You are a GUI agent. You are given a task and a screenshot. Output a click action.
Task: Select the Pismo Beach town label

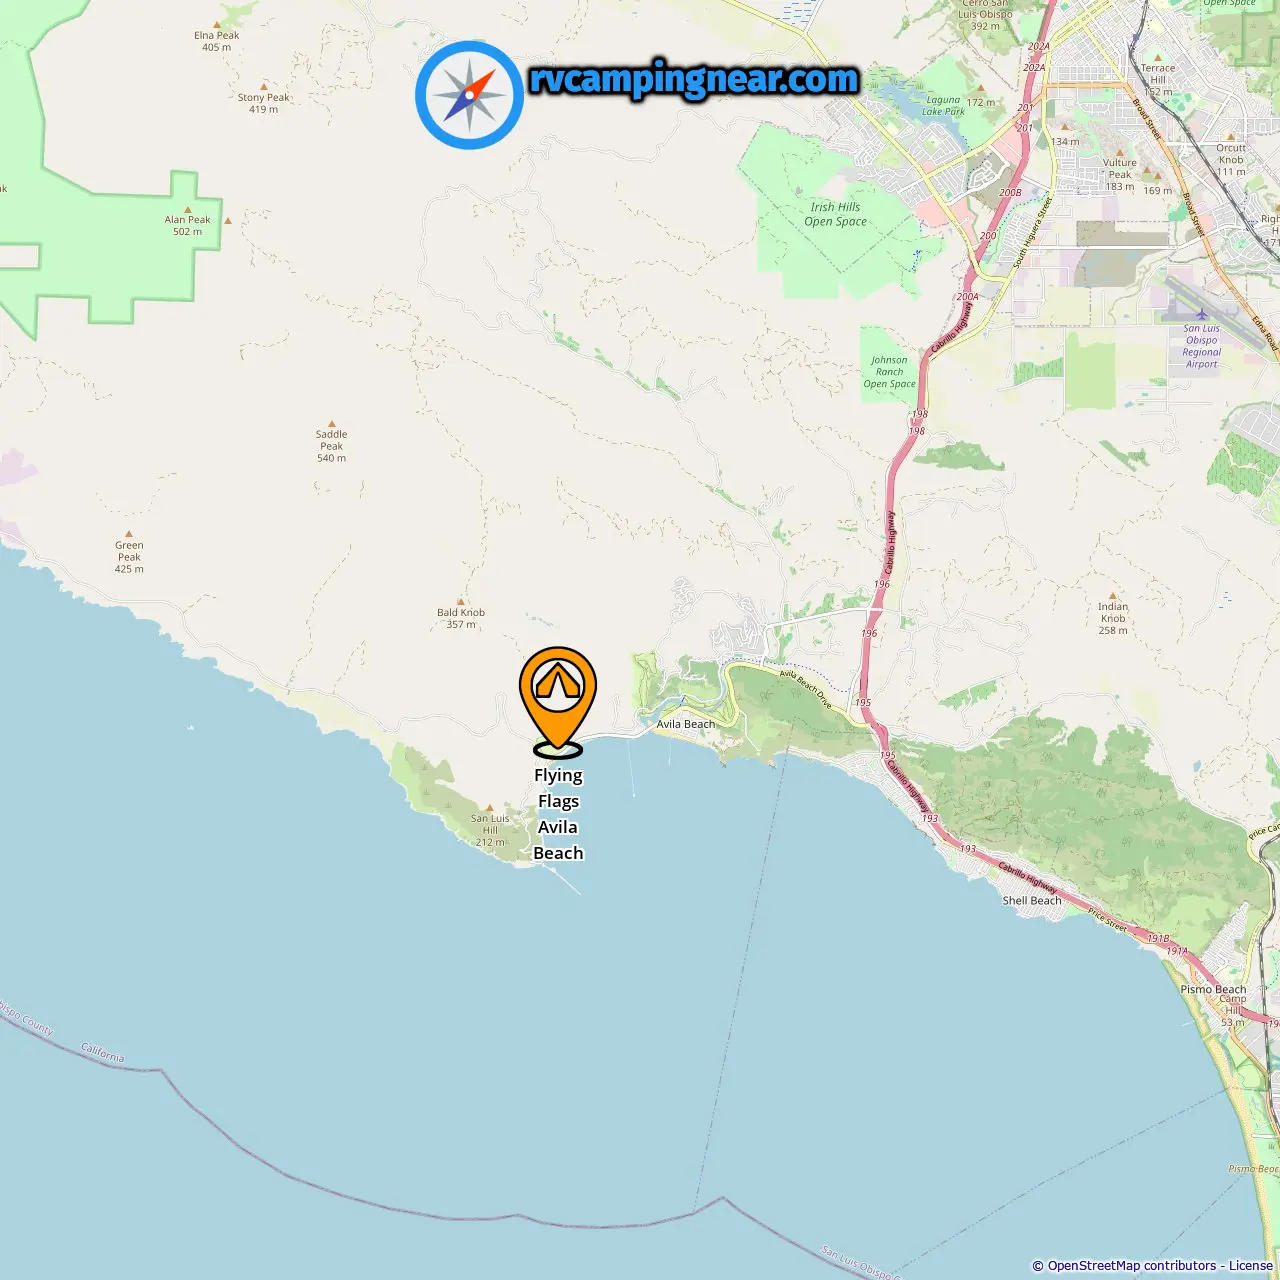(1213, 989)
